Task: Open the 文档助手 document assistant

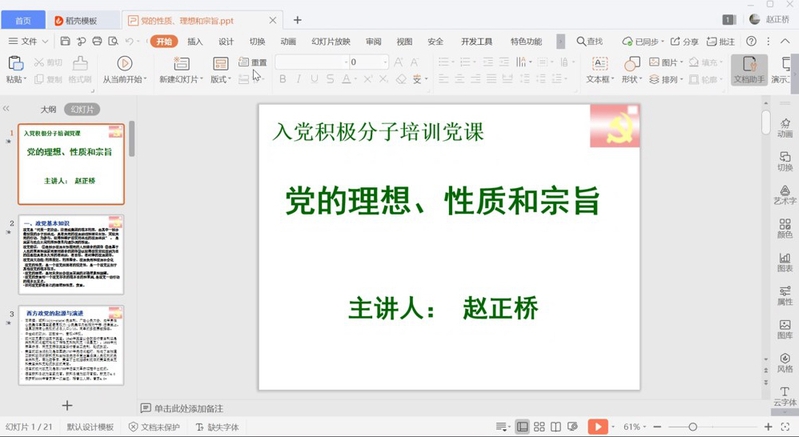Action: [749, 68]
